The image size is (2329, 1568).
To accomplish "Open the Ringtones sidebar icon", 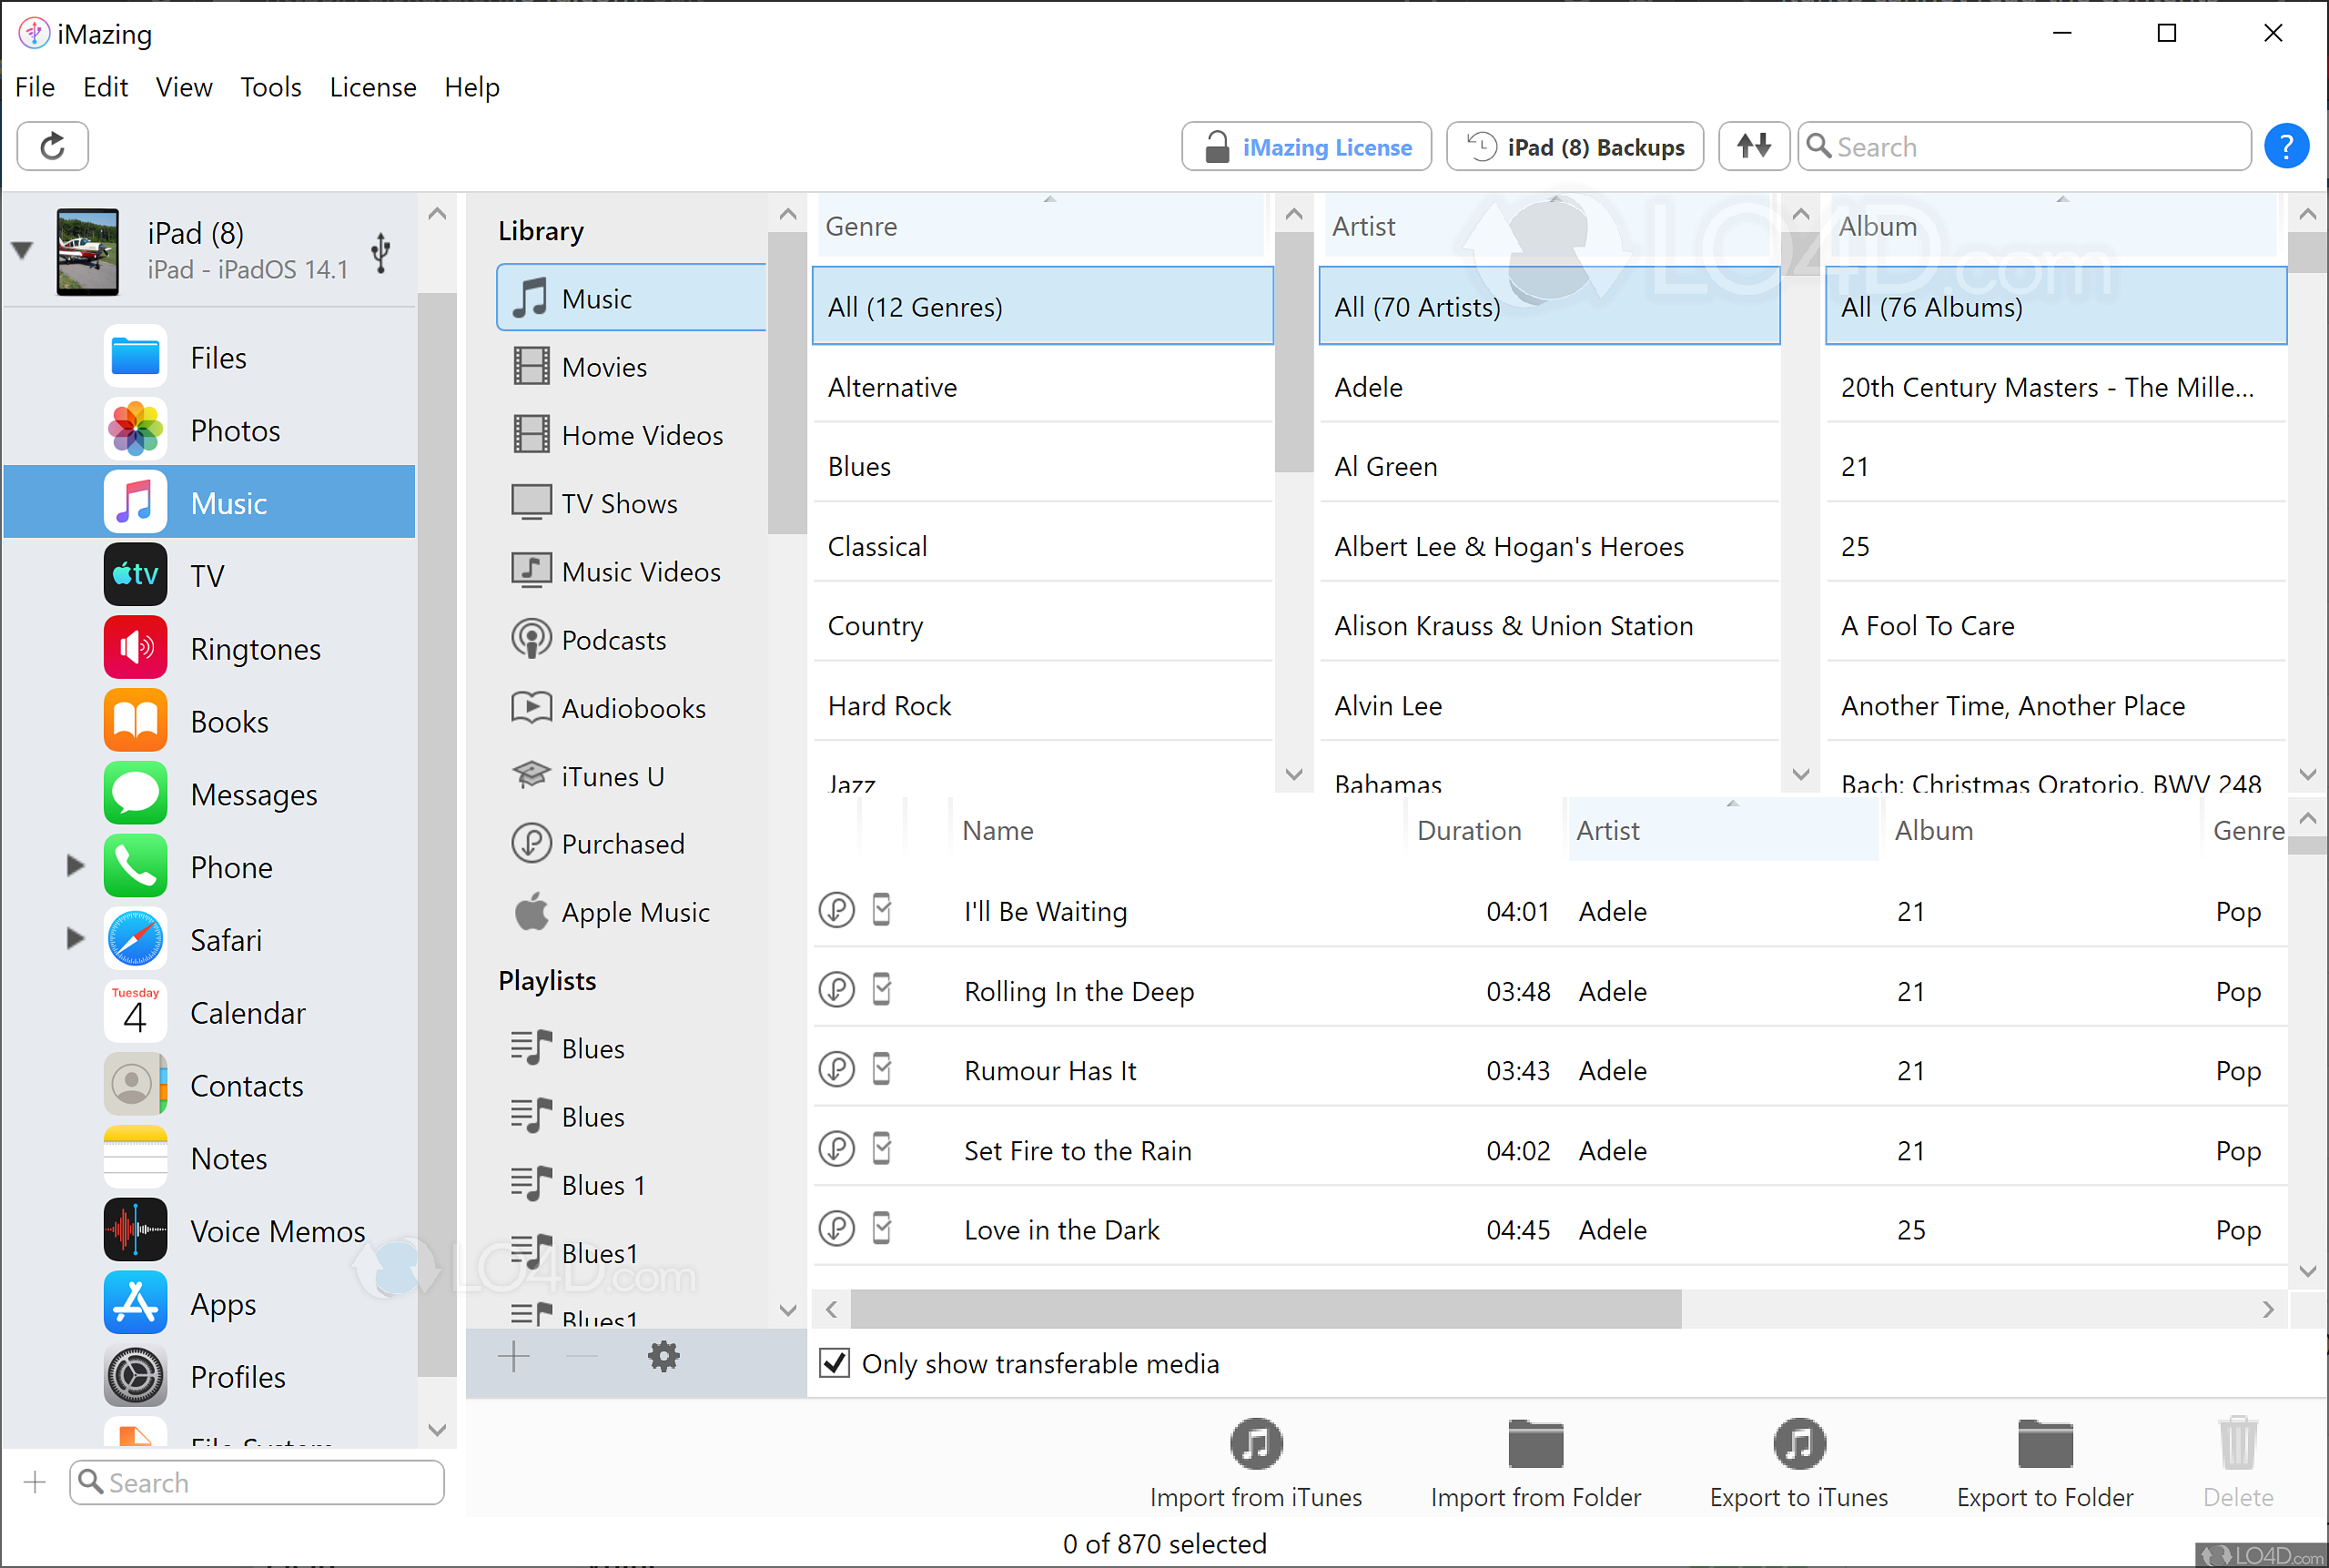I will coord(135,648).
